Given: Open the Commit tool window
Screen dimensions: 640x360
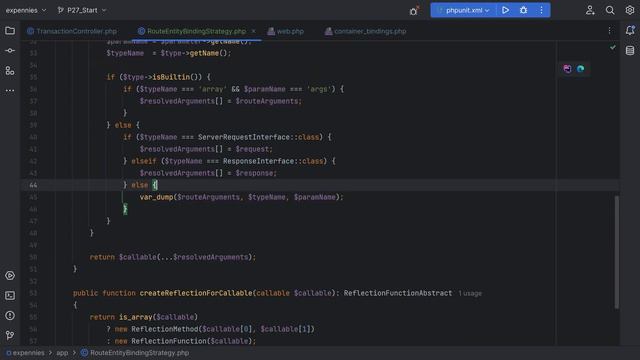Looking at the screenshot, I should tap(10, 51).
